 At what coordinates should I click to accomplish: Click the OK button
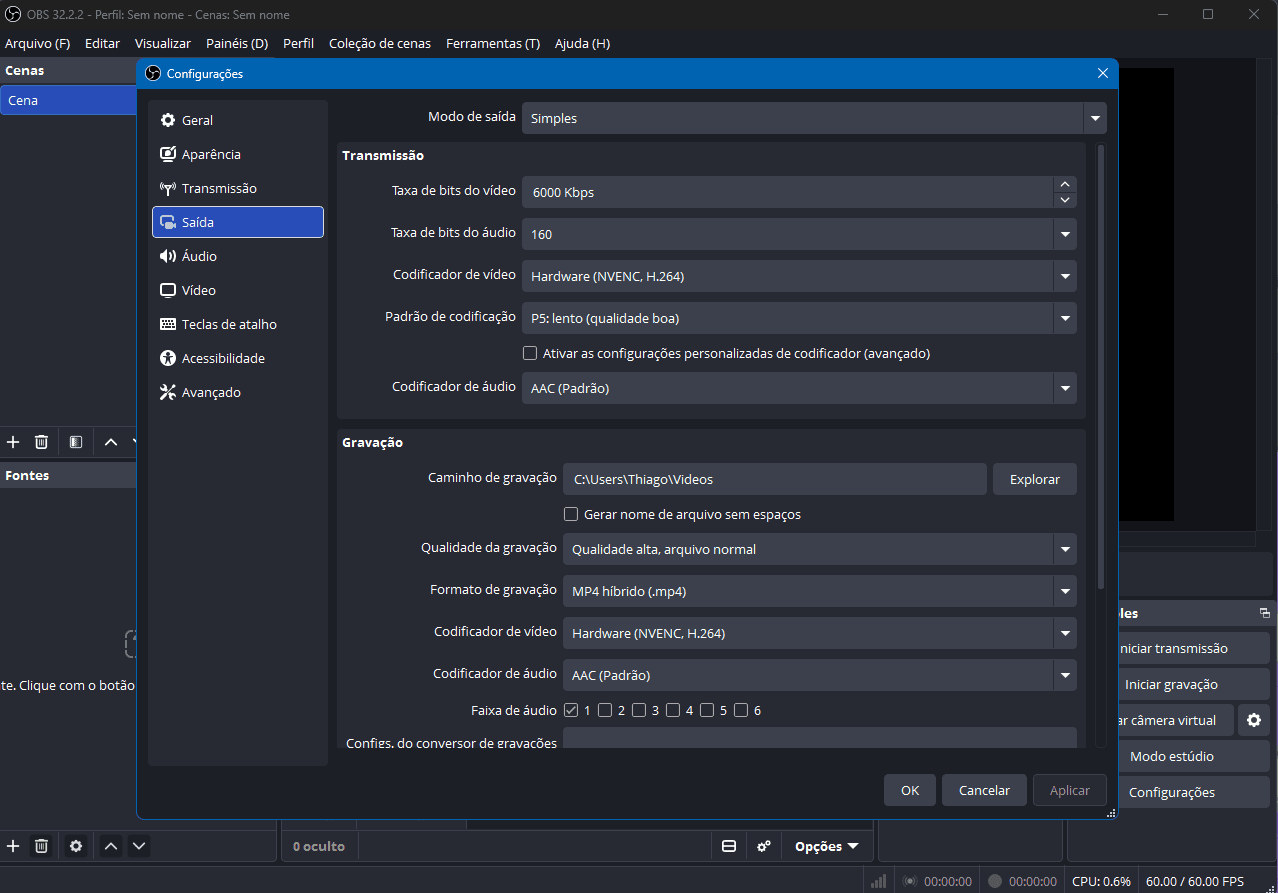[910, 790]
